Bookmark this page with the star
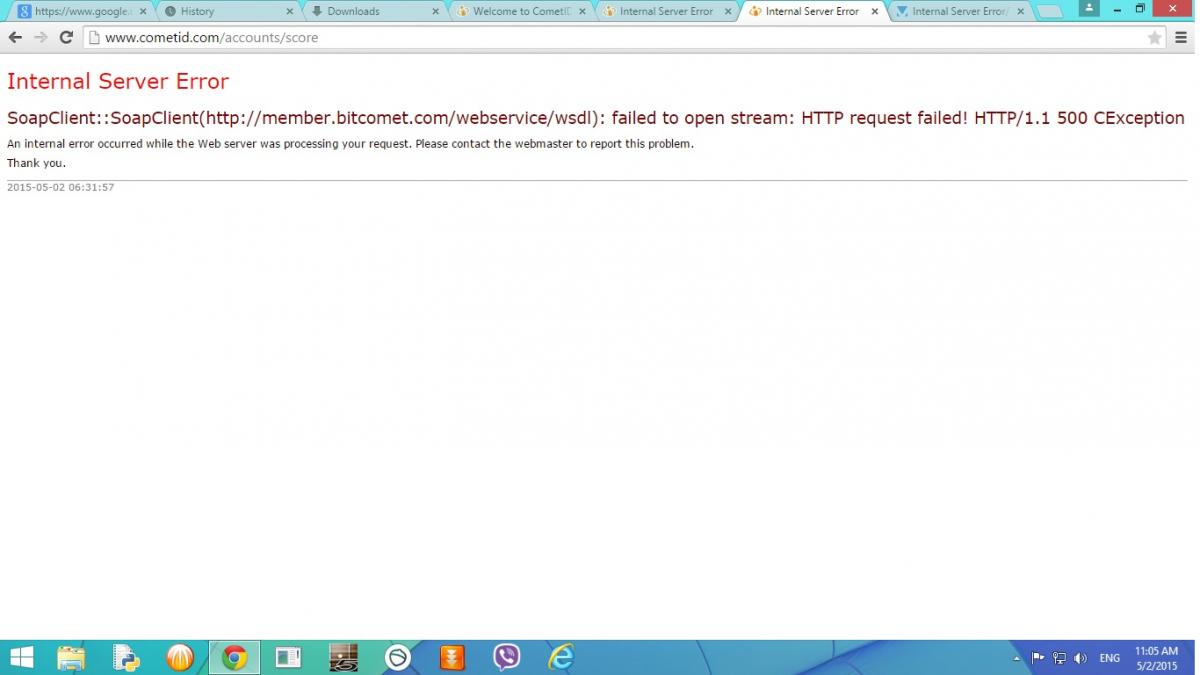The height and width of the screenshot is (675, 1200). (x=1155, y=38)
